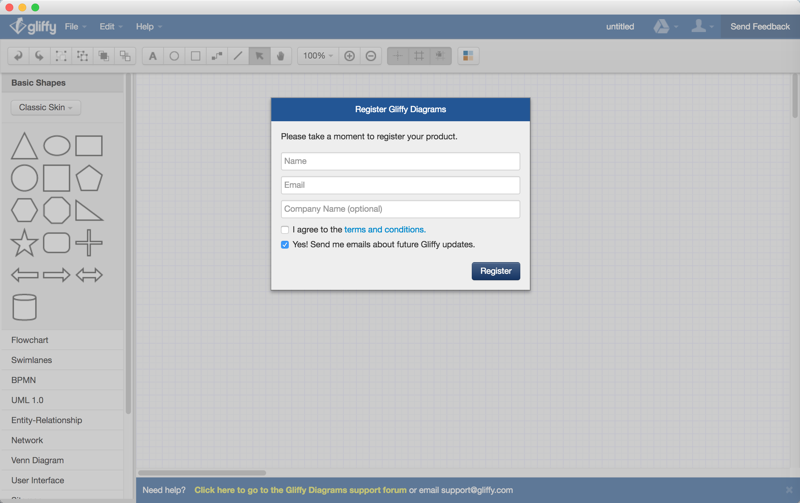The width and height of the screenshot is (800, 503).
Task: Toggle the grid display button
Action: coord(419,56)
